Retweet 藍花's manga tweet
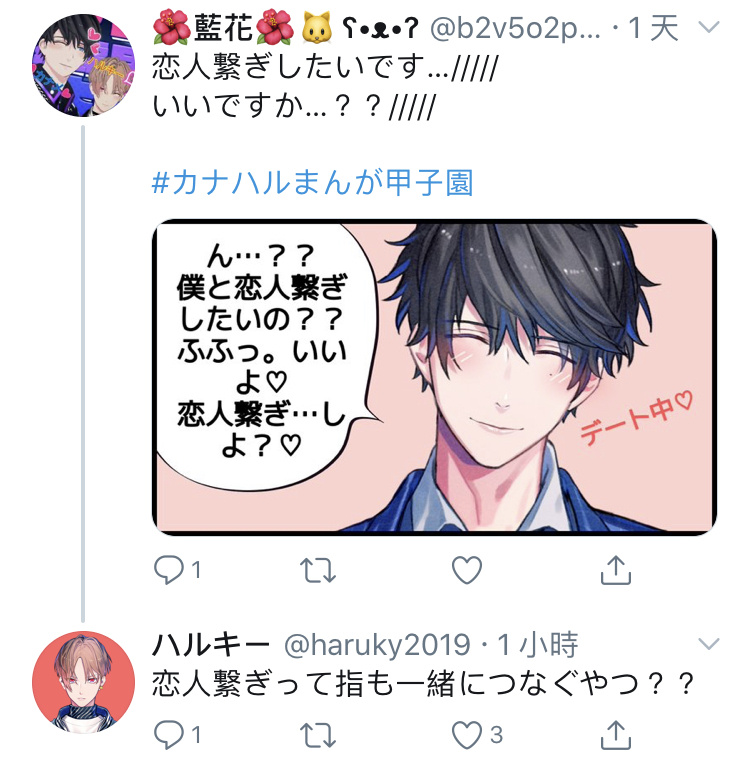The height and width of the screenshot is (765, 750). [x=318, y=570]
